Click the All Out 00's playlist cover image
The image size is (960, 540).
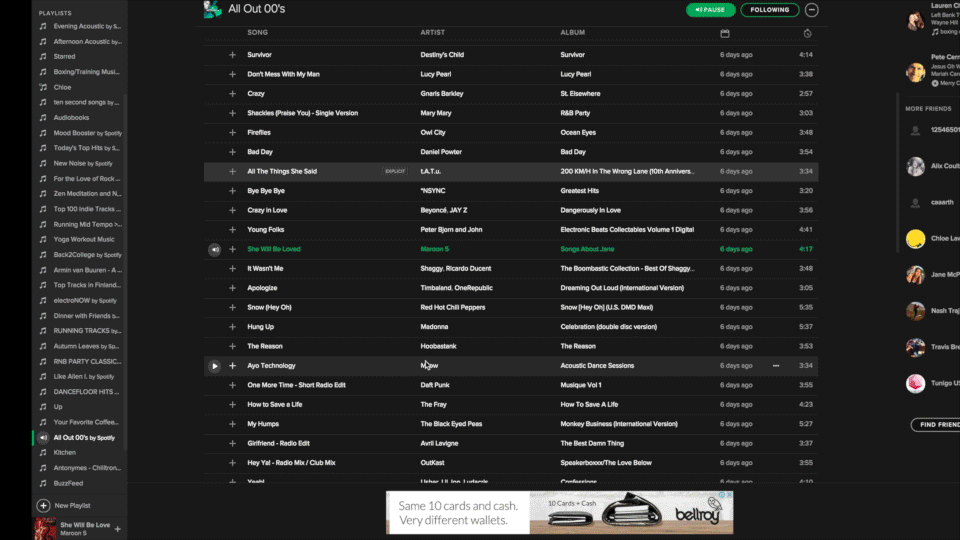(212, 9)
